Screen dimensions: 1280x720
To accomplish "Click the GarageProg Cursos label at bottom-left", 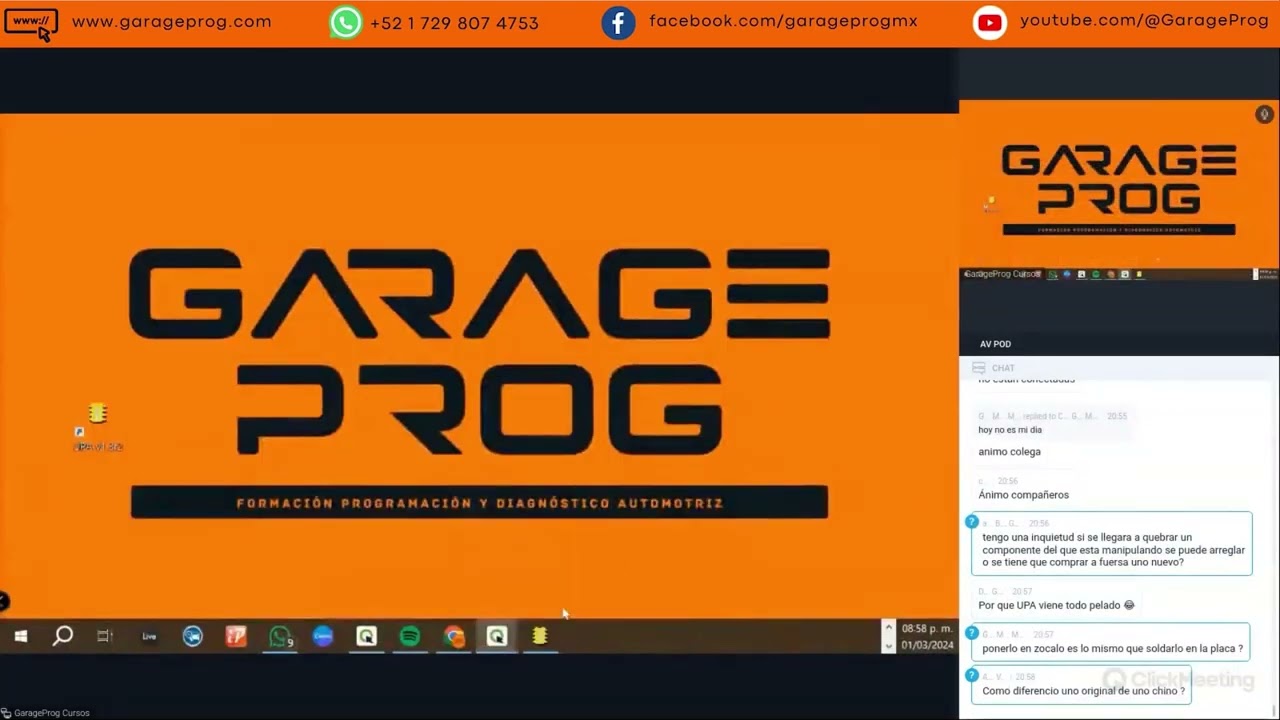I will (52, 713).
